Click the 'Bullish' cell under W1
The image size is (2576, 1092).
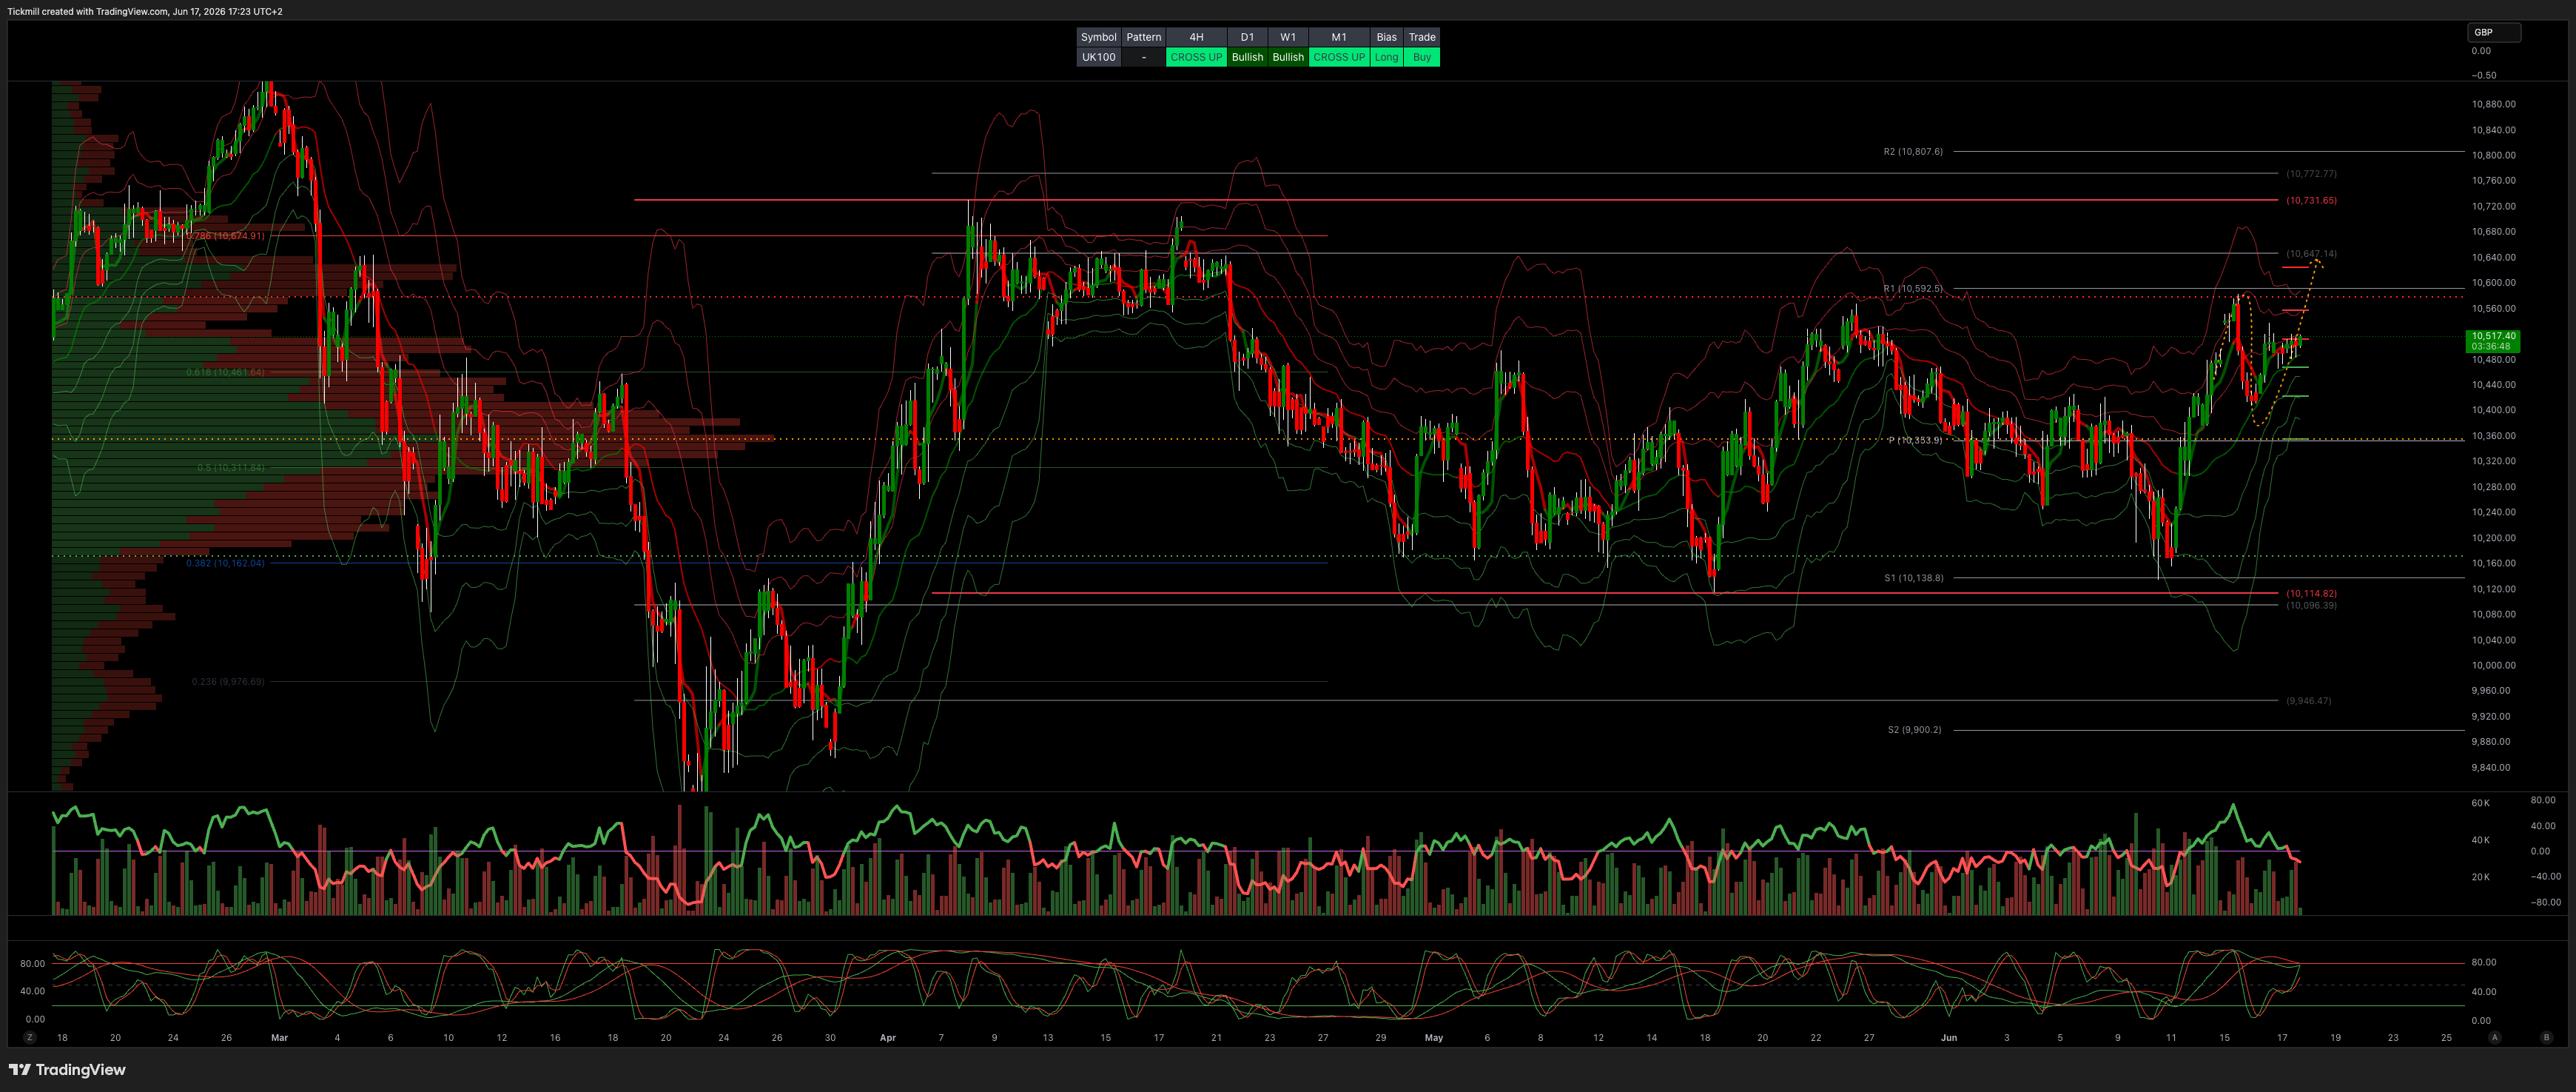click(x=1288, y=57)
